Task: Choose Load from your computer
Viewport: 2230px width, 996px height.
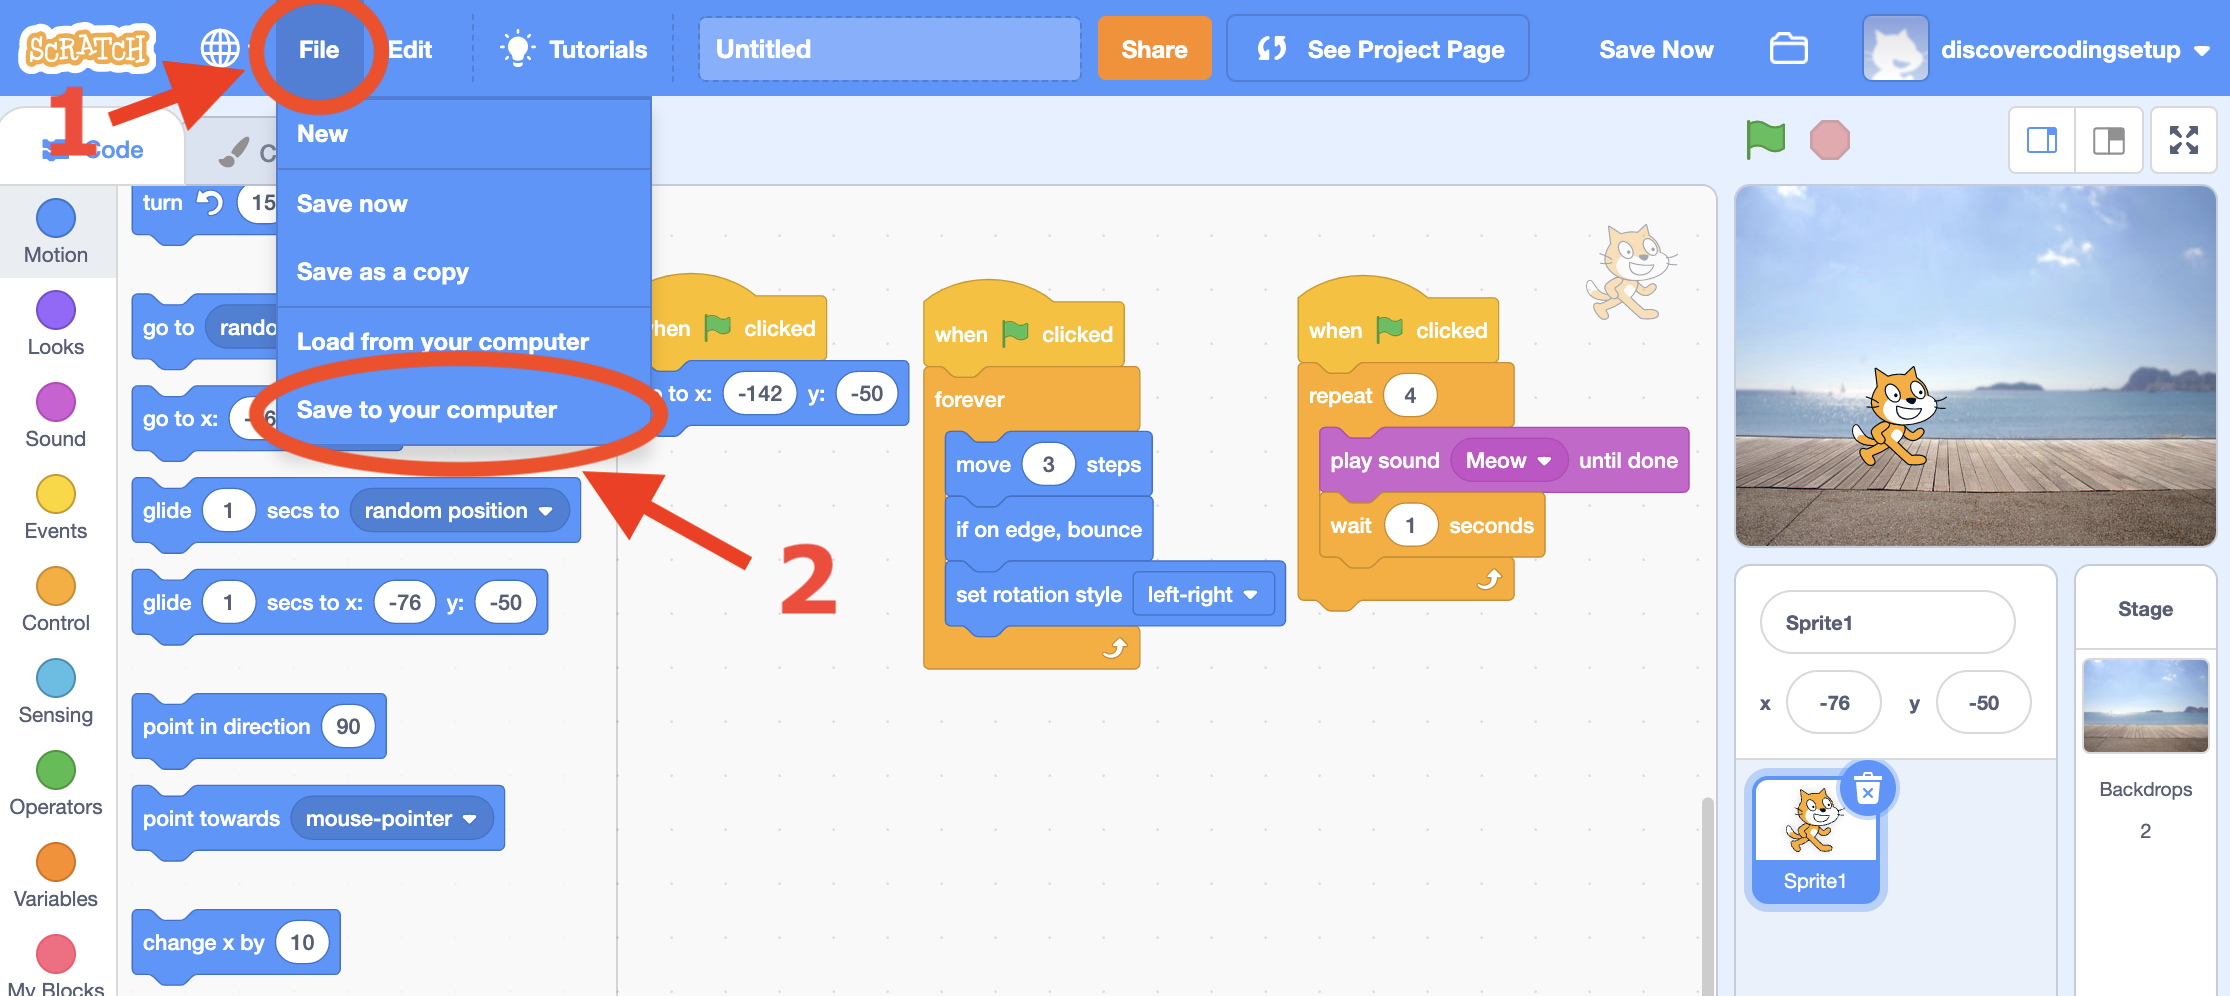Action: click(x=464, y=342)
